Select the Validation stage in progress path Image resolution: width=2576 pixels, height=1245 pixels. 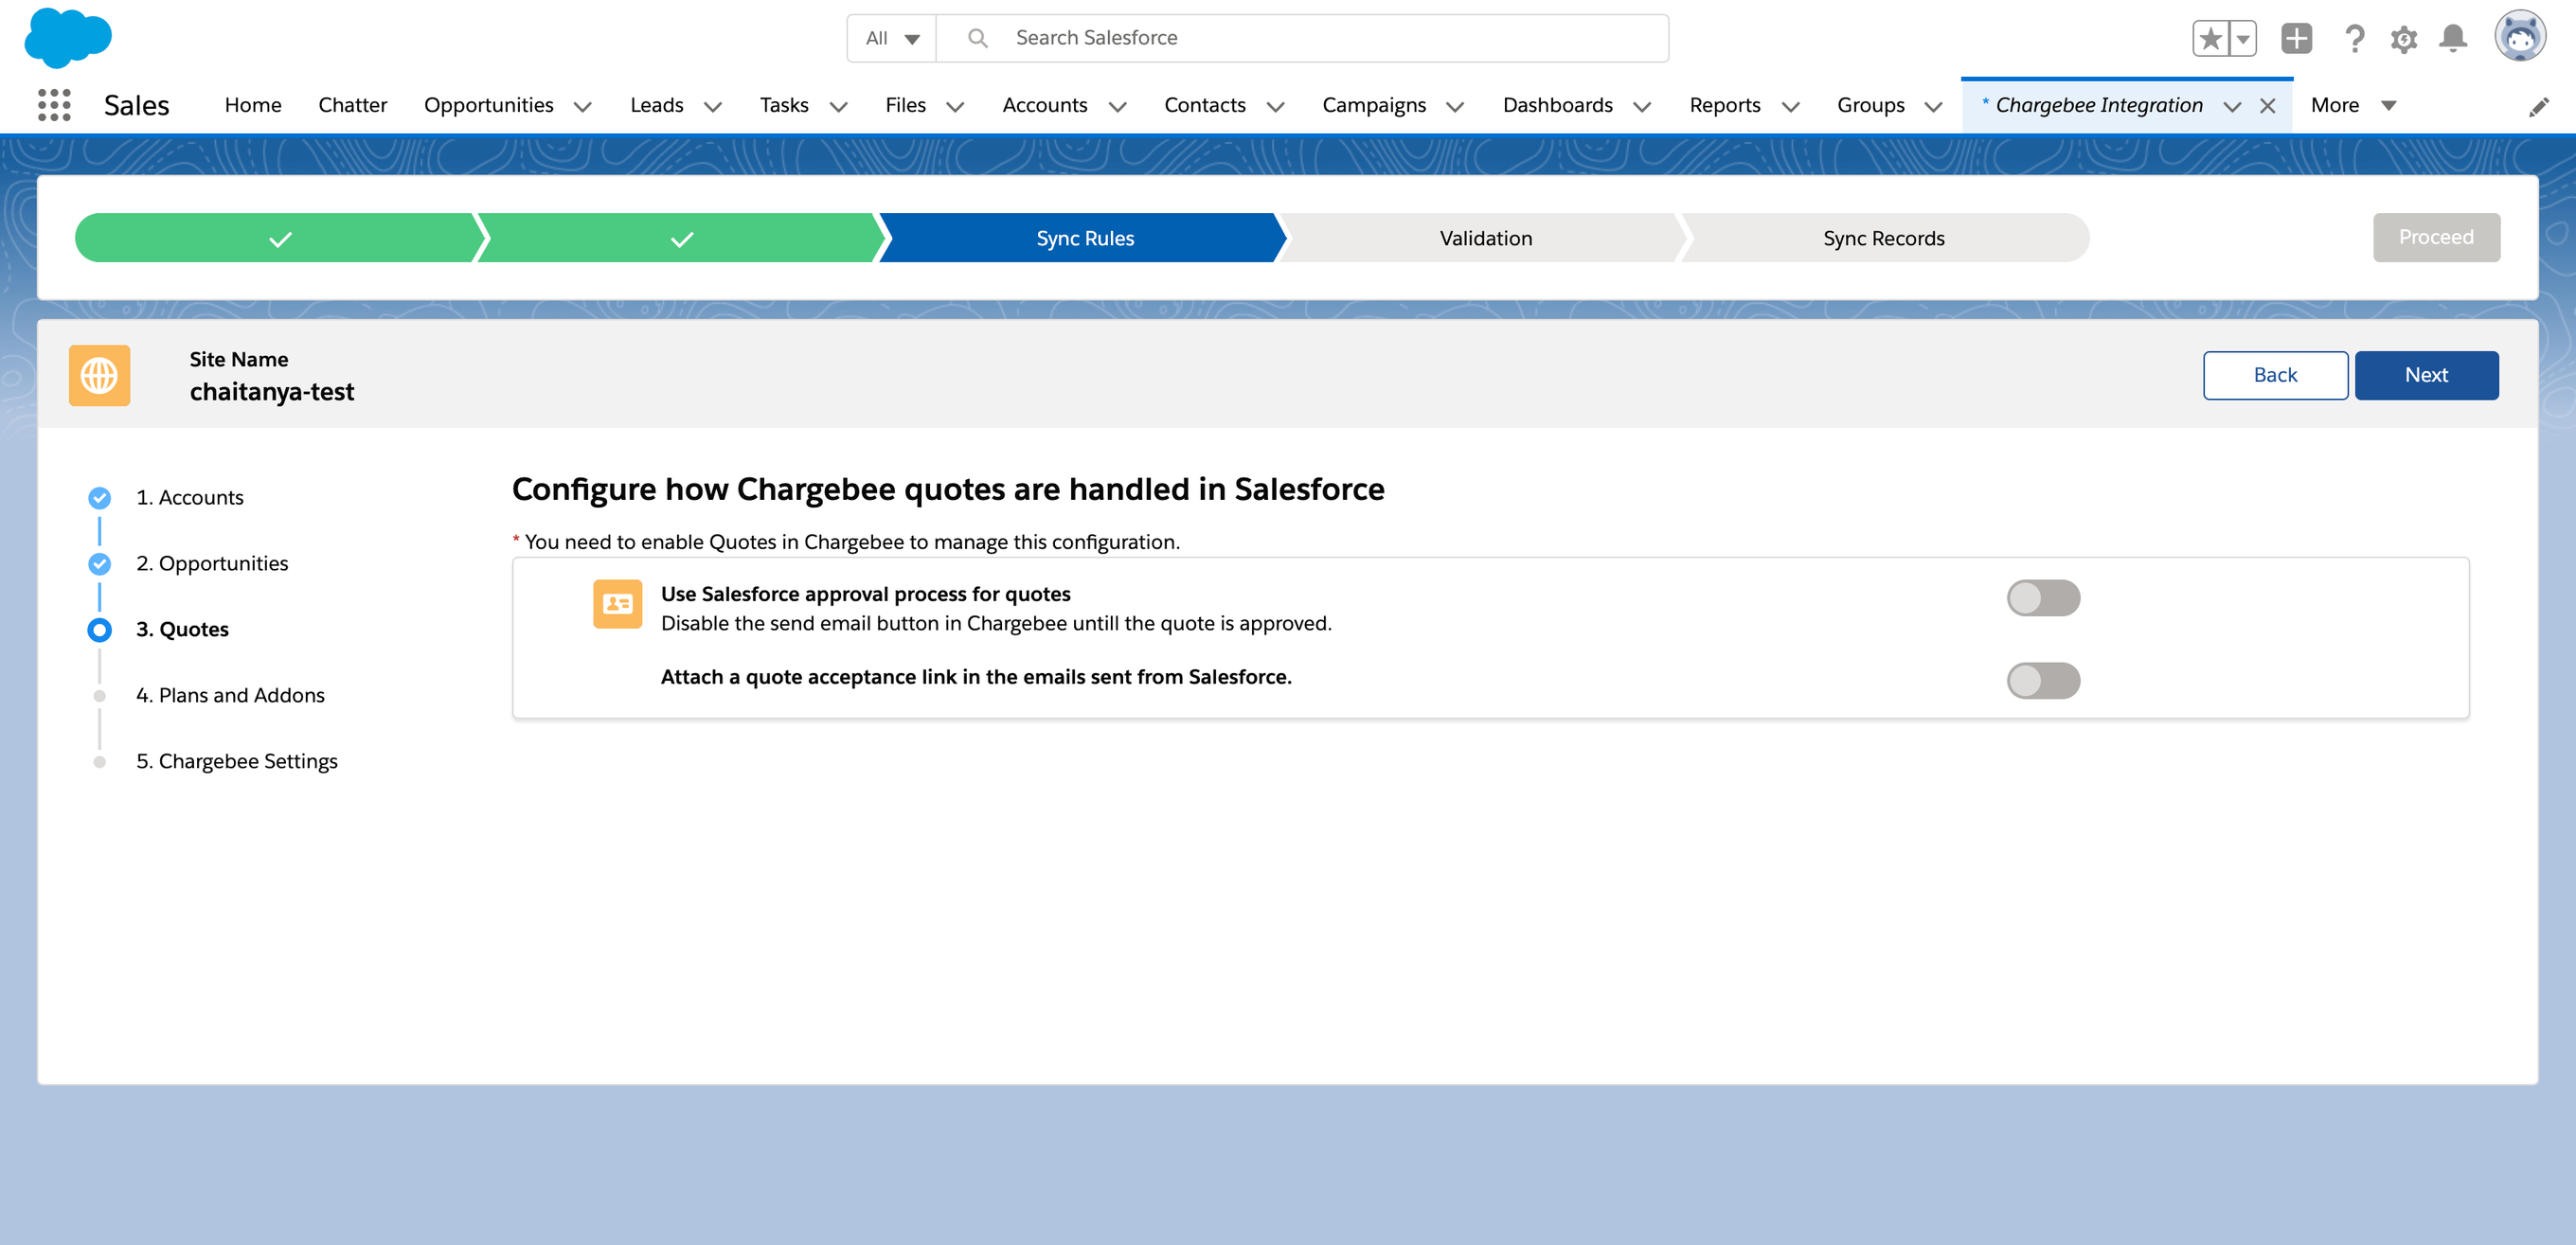click(1484, 238)
